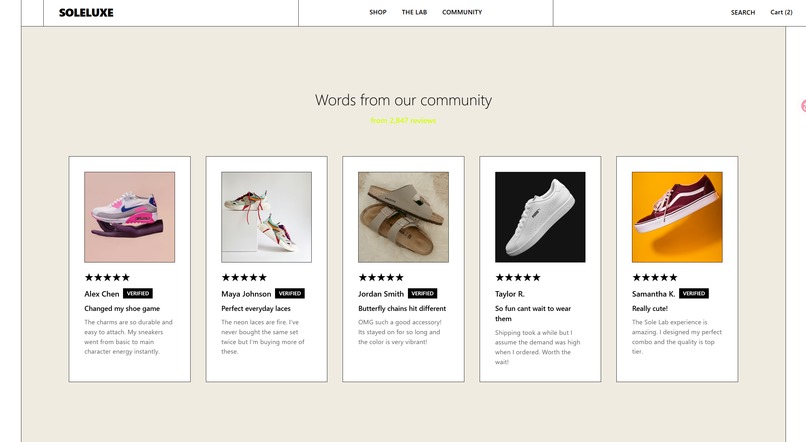This screenshot has height=442, width=806.
Task: Click the VERIFIED badge next to Samantha K.
Action: (694, 293)
